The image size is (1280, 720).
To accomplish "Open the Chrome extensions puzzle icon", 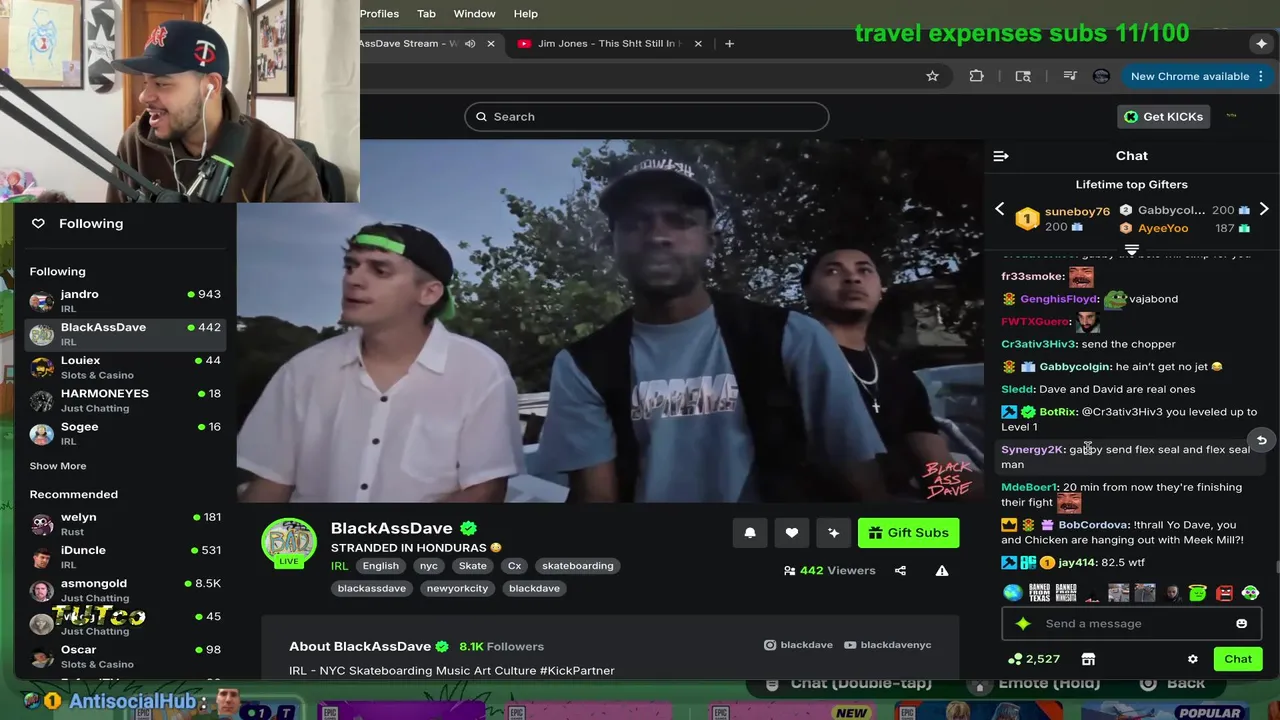I will (976, 76).
